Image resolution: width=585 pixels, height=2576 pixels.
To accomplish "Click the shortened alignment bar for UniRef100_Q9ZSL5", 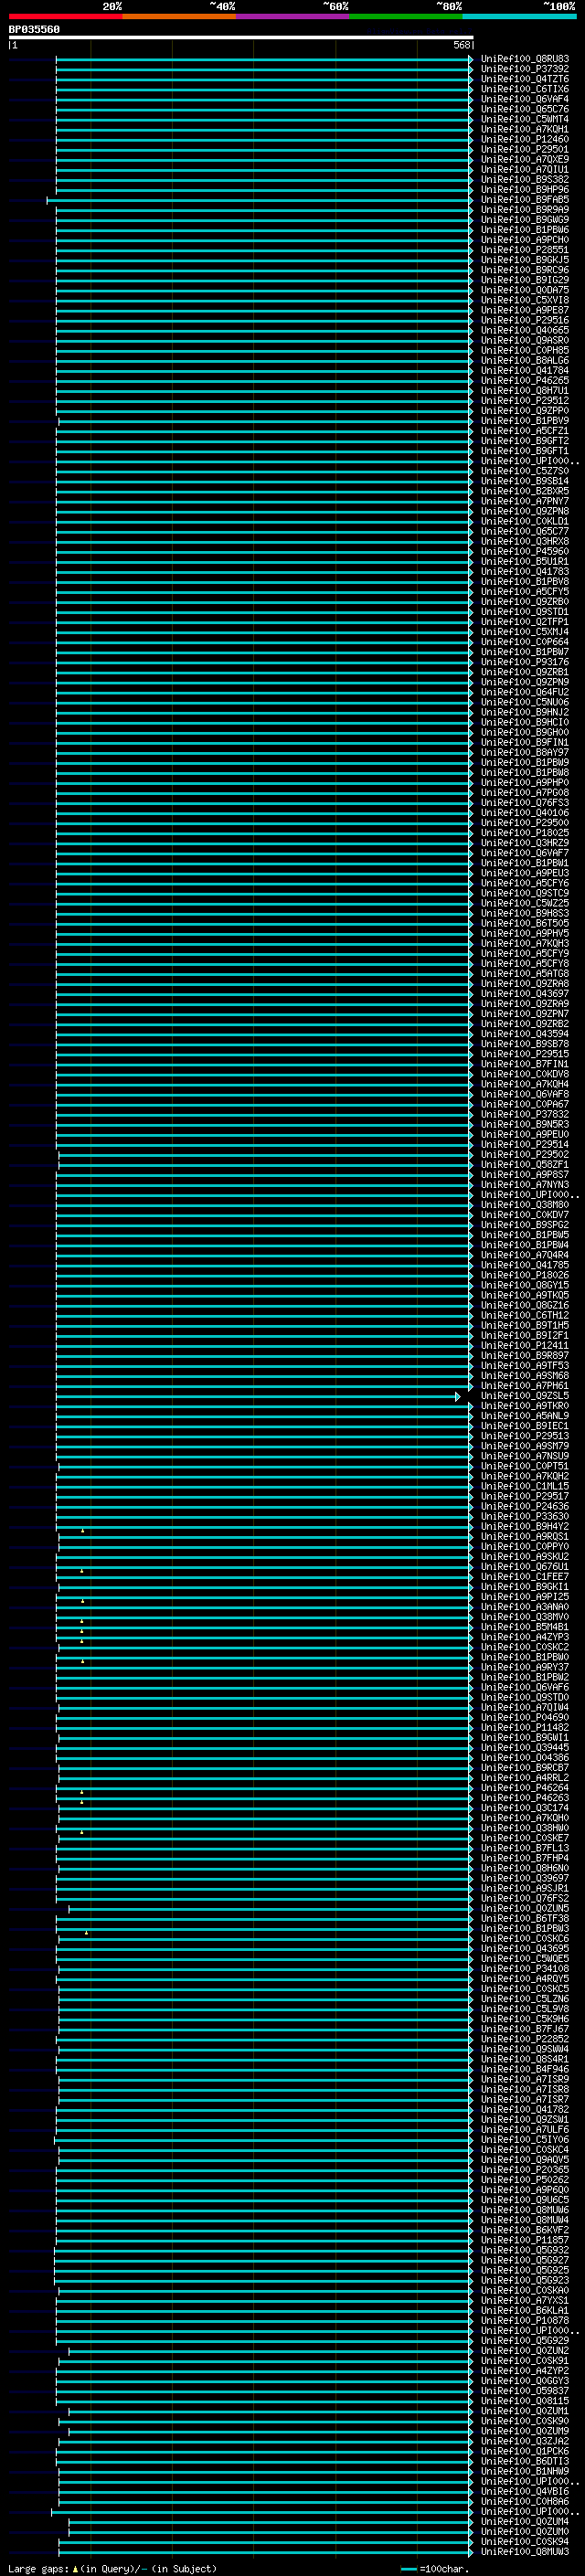I will [258, 1396].
